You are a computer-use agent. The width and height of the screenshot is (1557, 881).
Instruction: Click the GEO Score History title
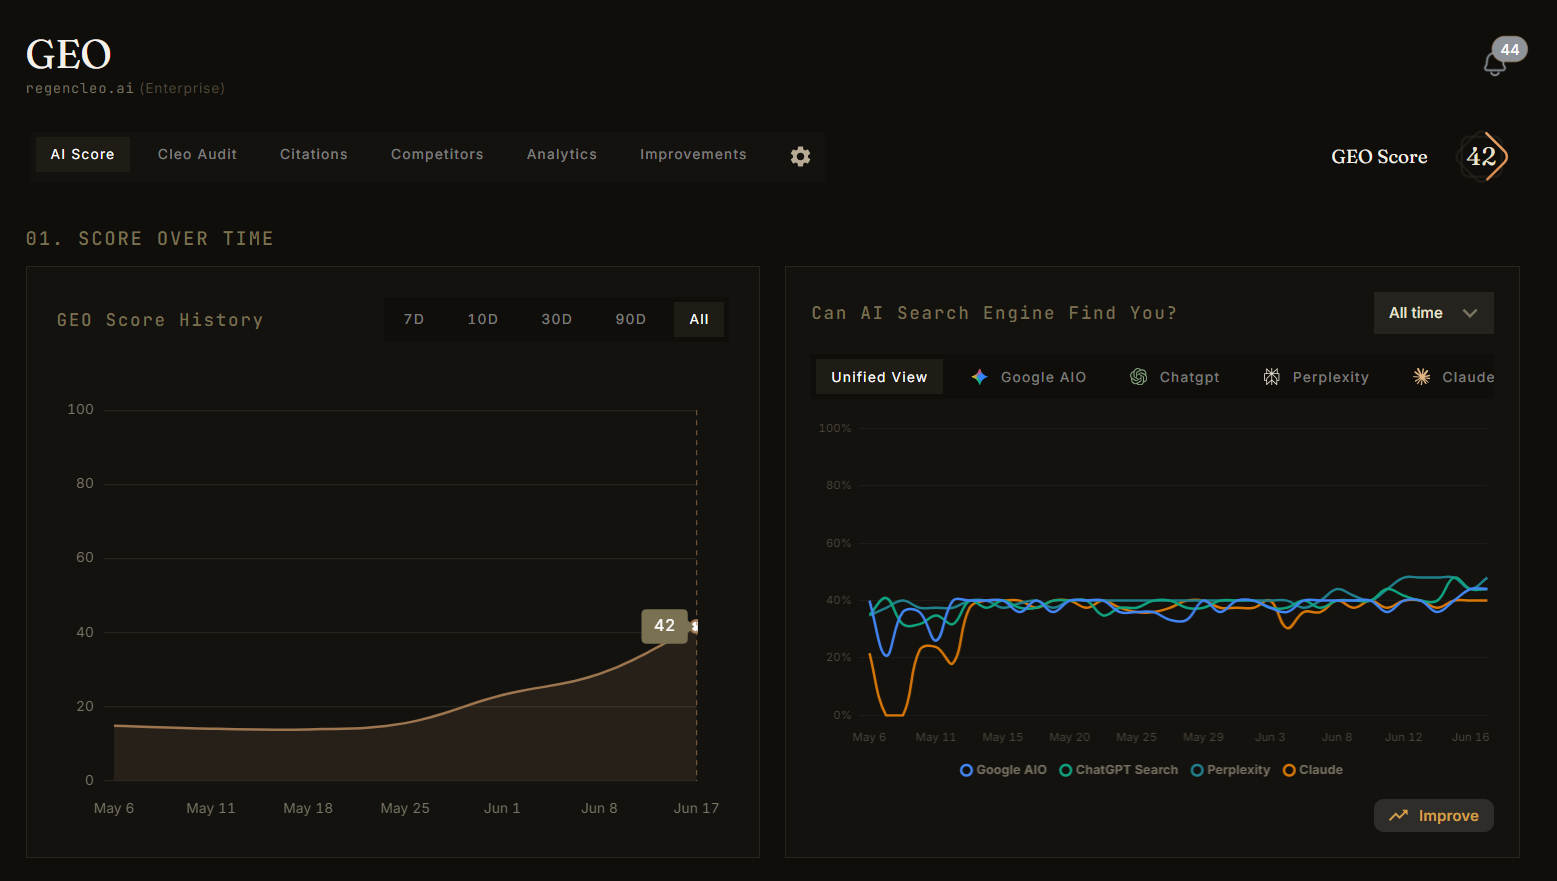160,320
